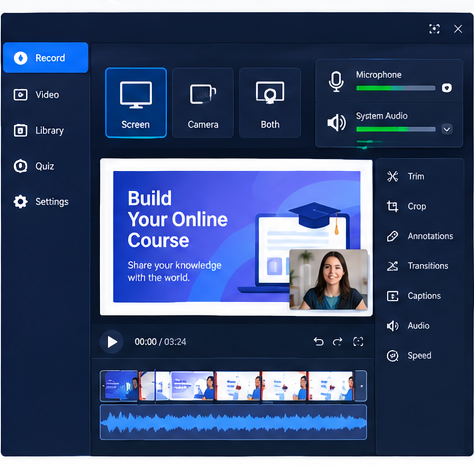Click the fullscreen icon beside redo
The height and width of the screenshot is (465, 474).
tap(358, 341)
